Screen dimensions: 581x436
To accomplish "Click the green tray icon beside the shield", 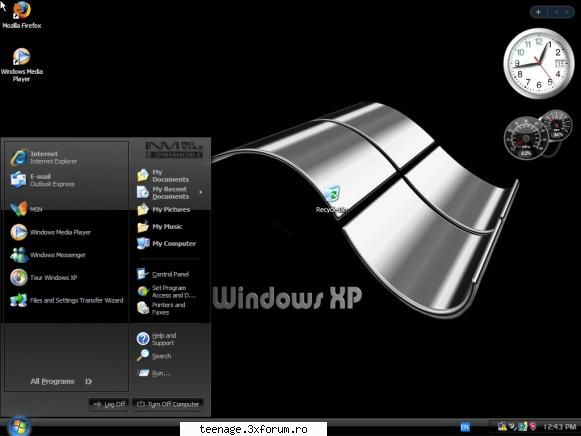I will tap(523, 427).
